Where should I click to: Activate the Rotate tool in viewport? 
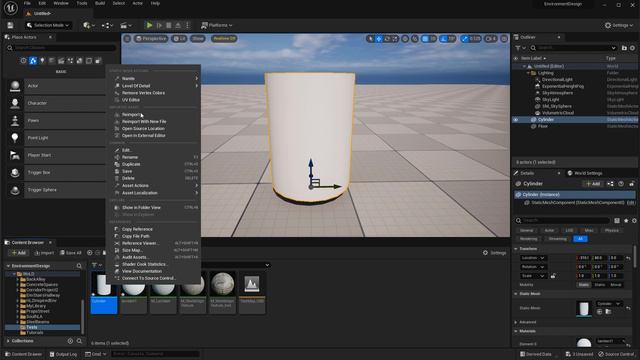pyautogui.click(x=387, y=39)
